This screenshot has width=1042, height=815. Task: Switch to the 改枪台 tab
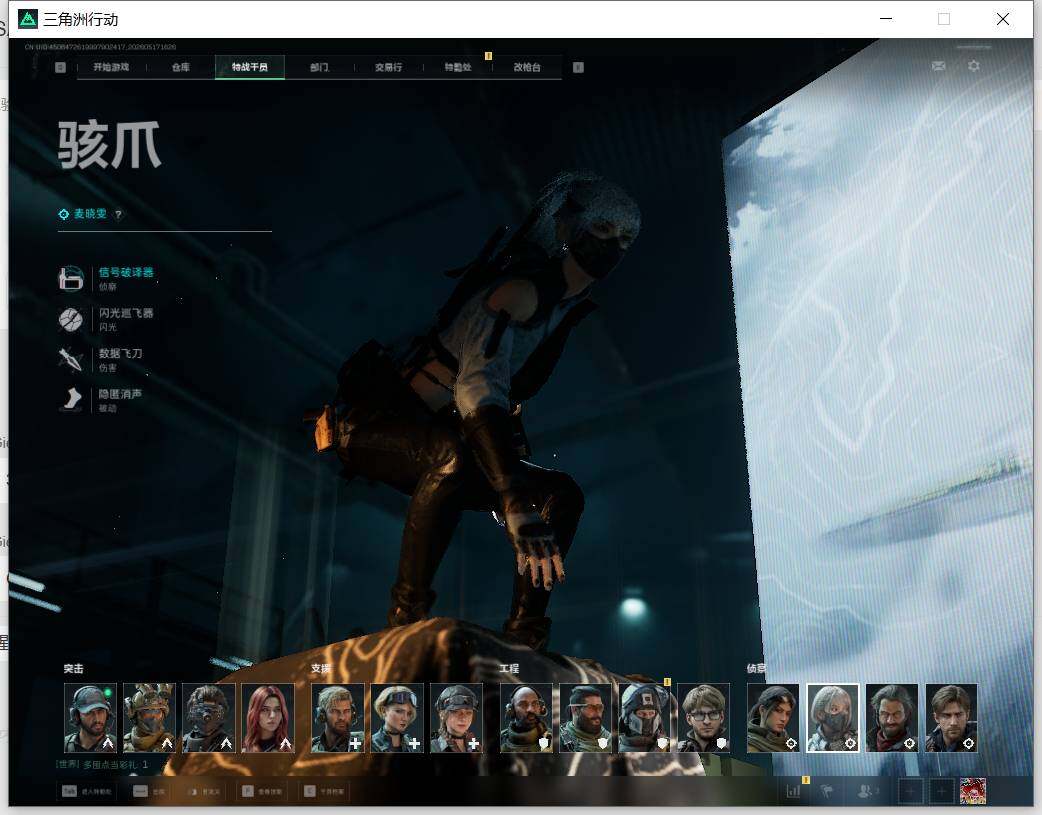527,67
